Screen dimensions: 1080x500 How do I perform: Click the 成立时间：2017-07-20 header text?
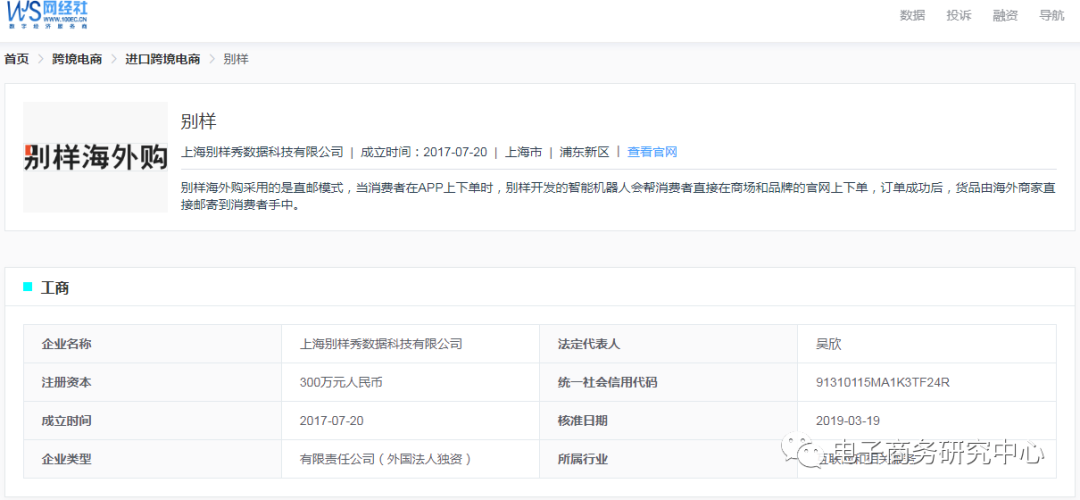point(424,152)
